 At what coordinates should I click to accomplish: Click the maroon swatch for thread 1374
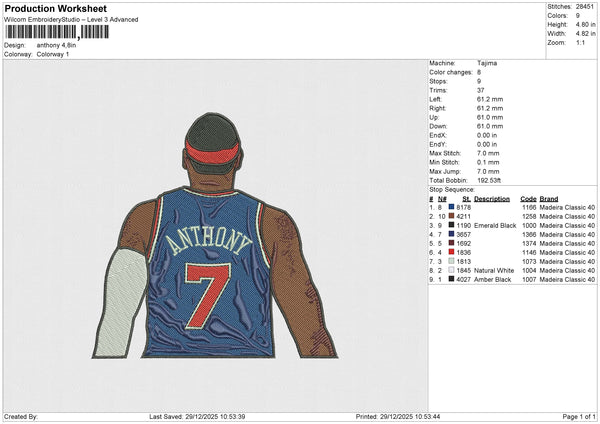tap(452, 243)
